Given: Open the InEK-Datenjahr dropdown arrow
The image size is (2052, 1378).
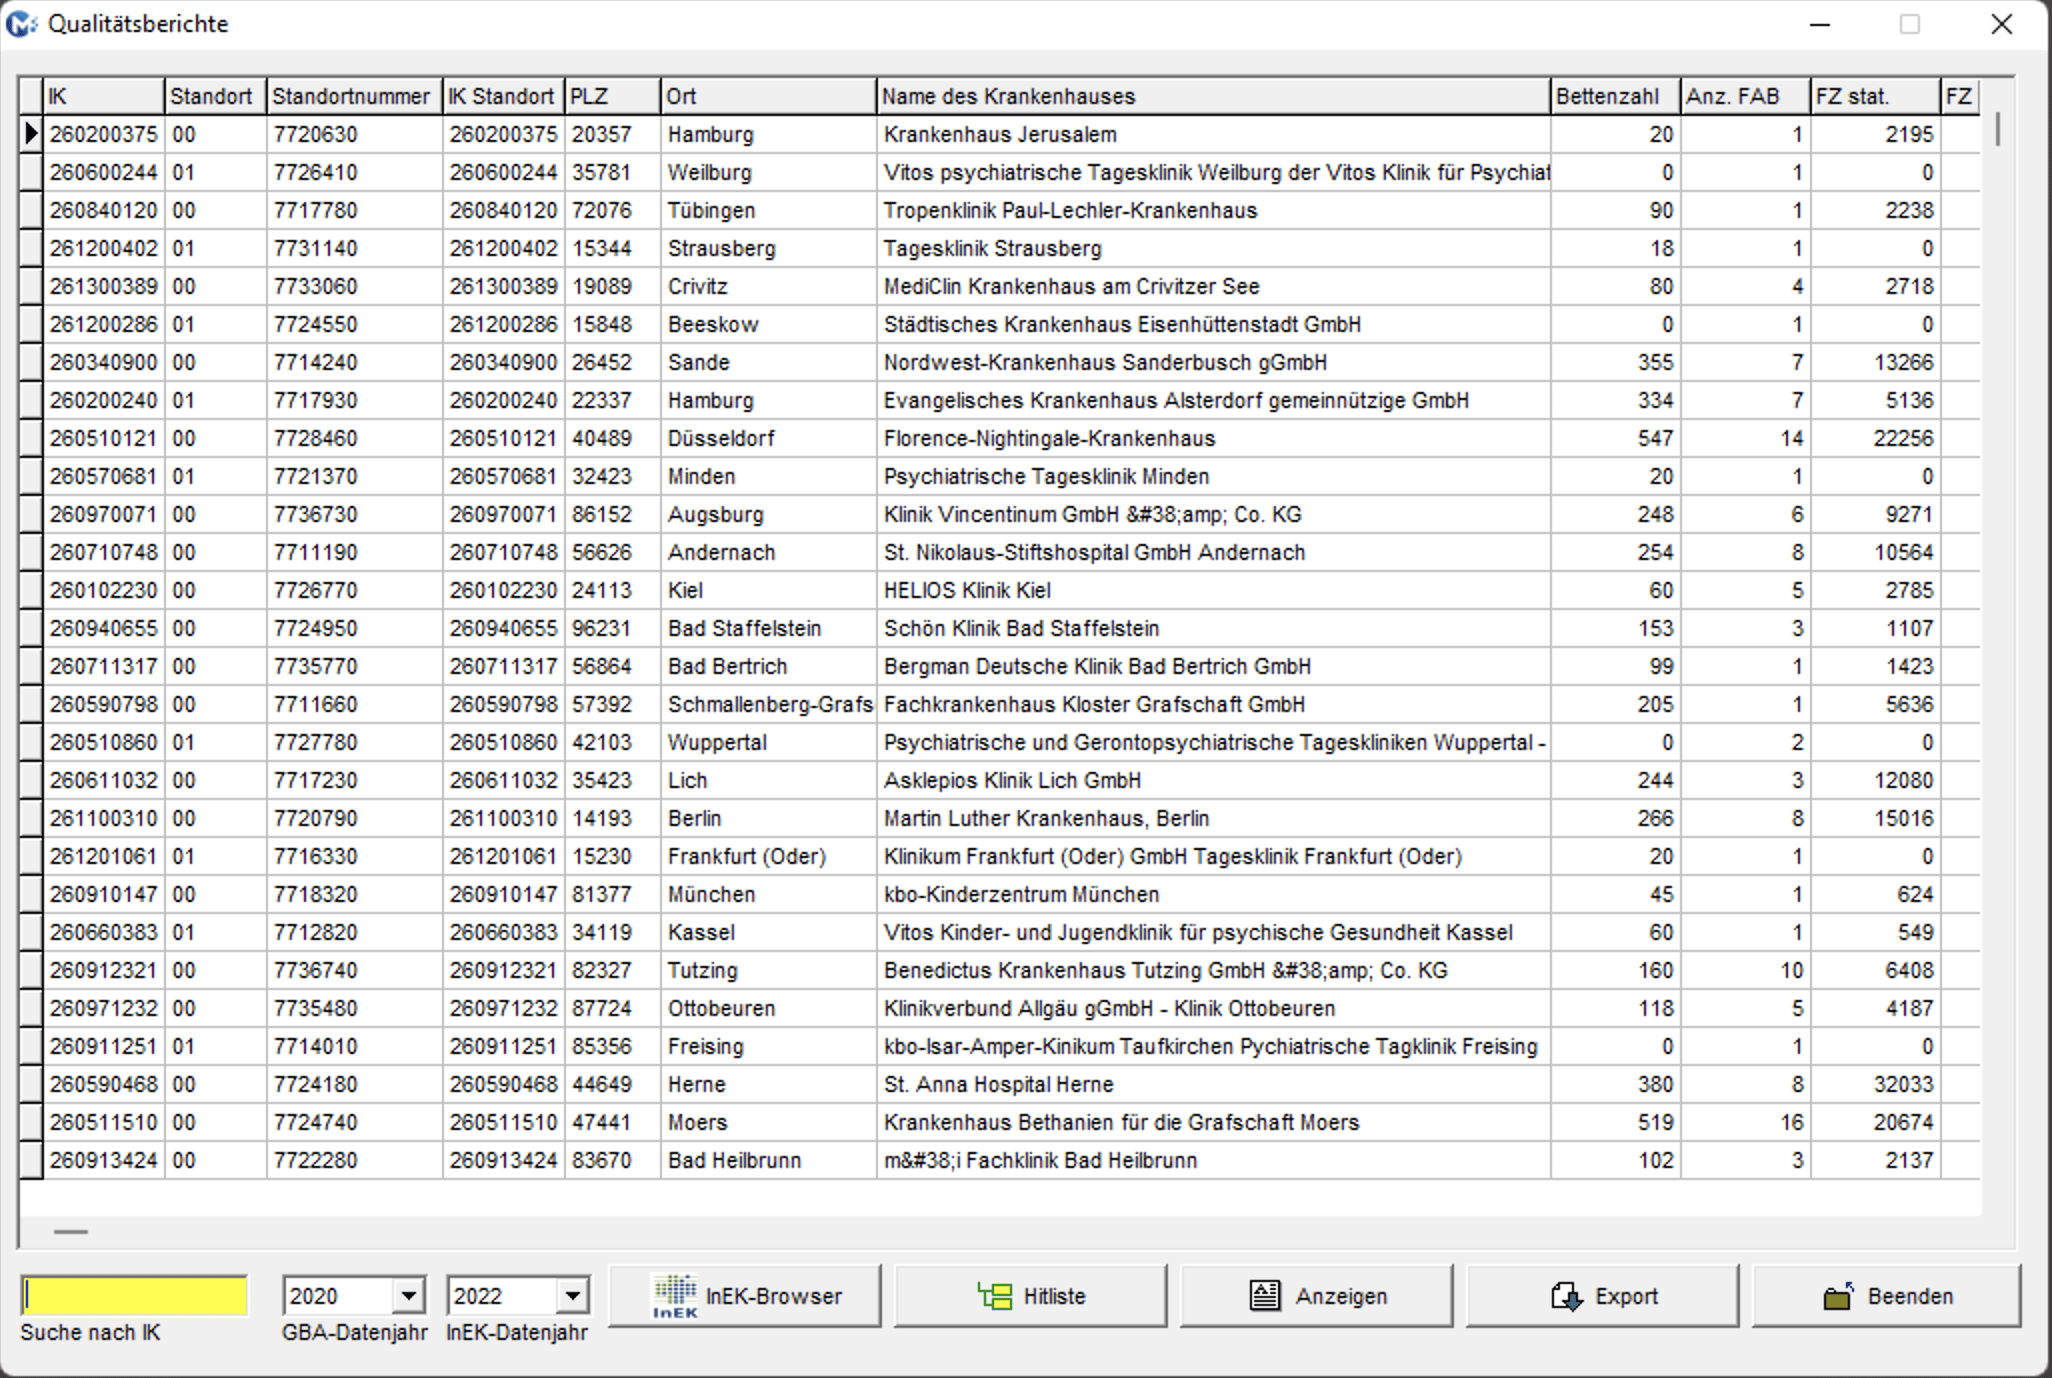Looking at the screenshot, I should tap(572, 1296).
